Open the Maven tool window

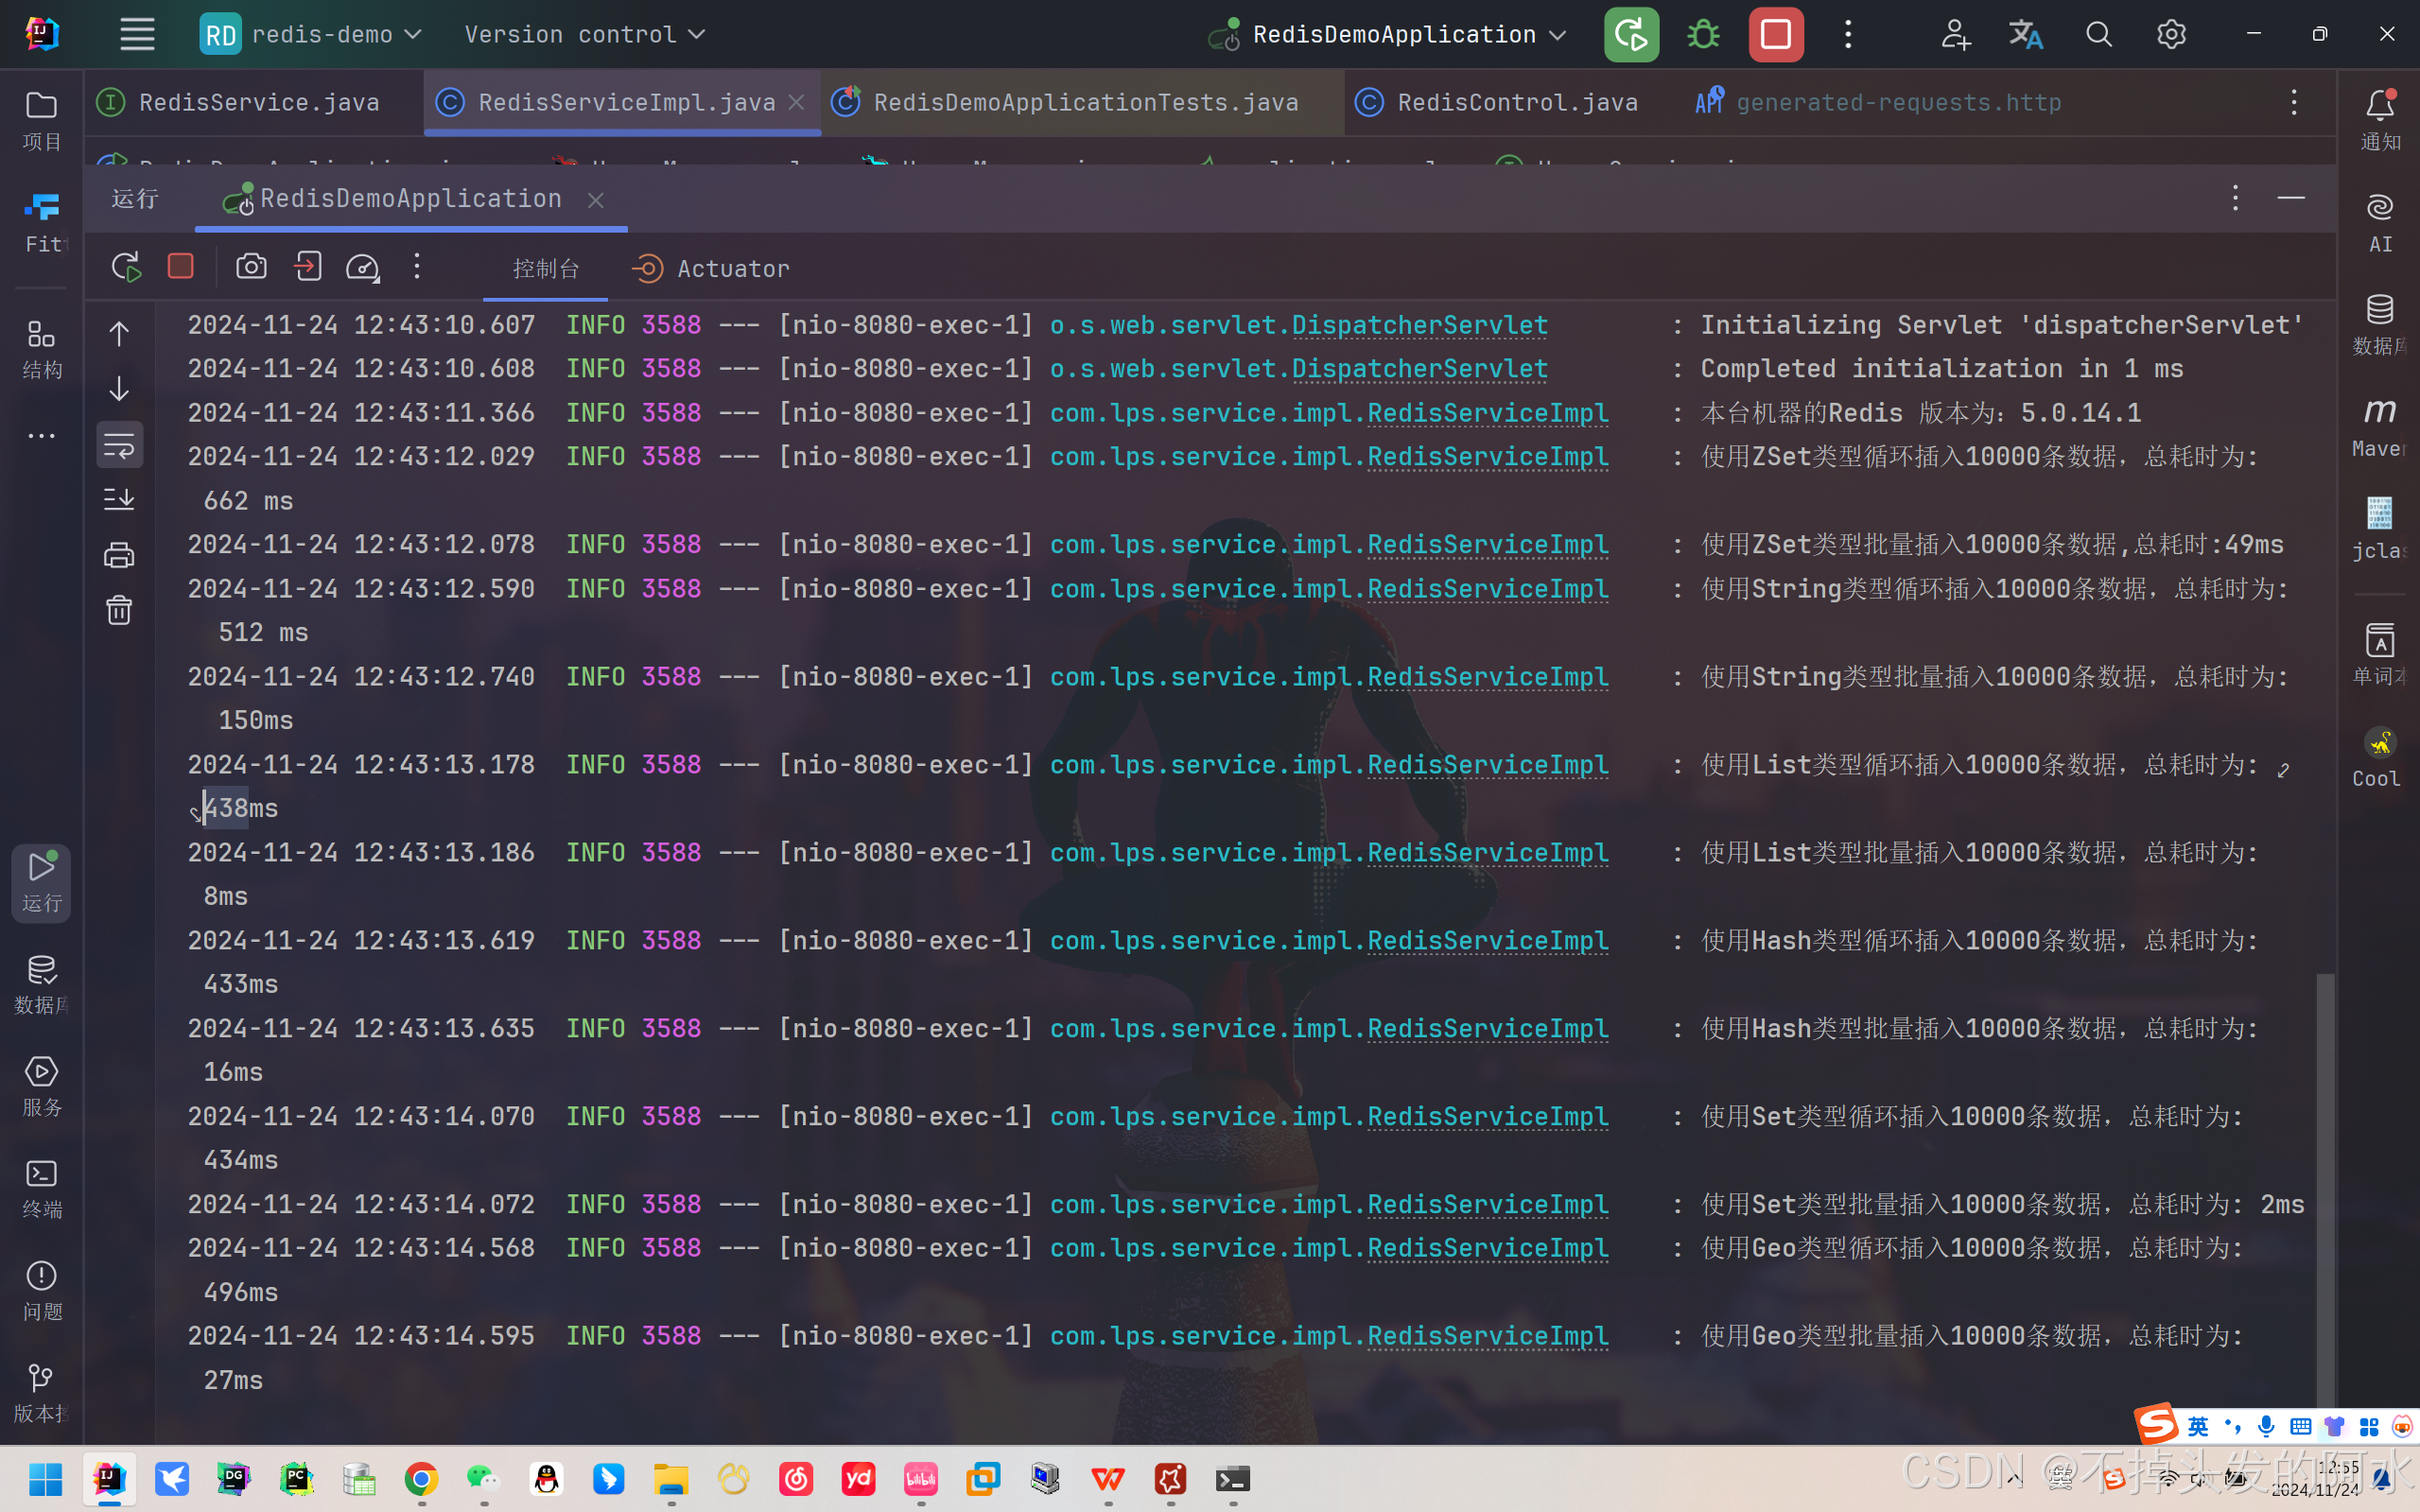tap(2380, 427)
